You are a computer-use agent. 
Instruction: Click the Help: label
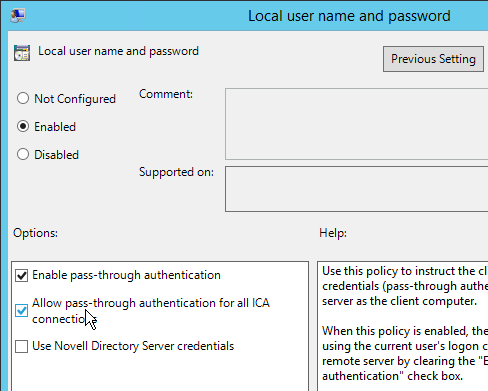point(333,233)
